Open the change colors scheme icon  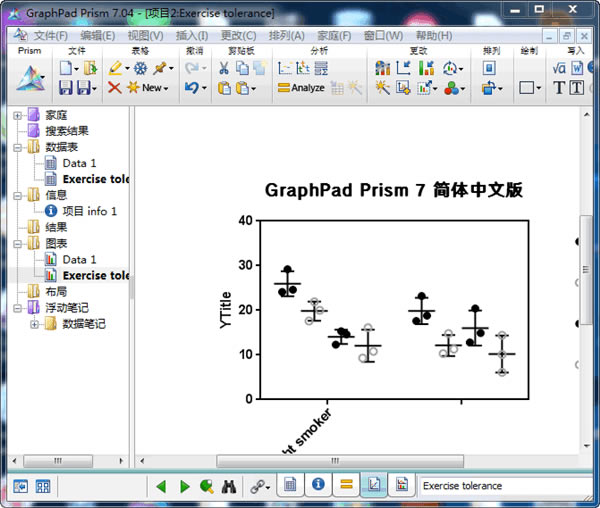point(453,88)
